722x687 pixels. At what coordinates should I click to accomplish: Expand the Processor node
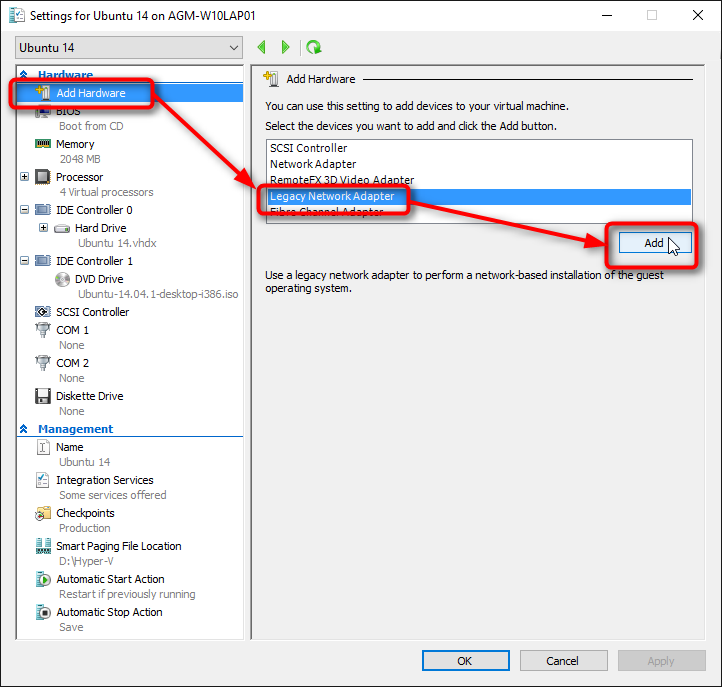click(x=24, y=177)
